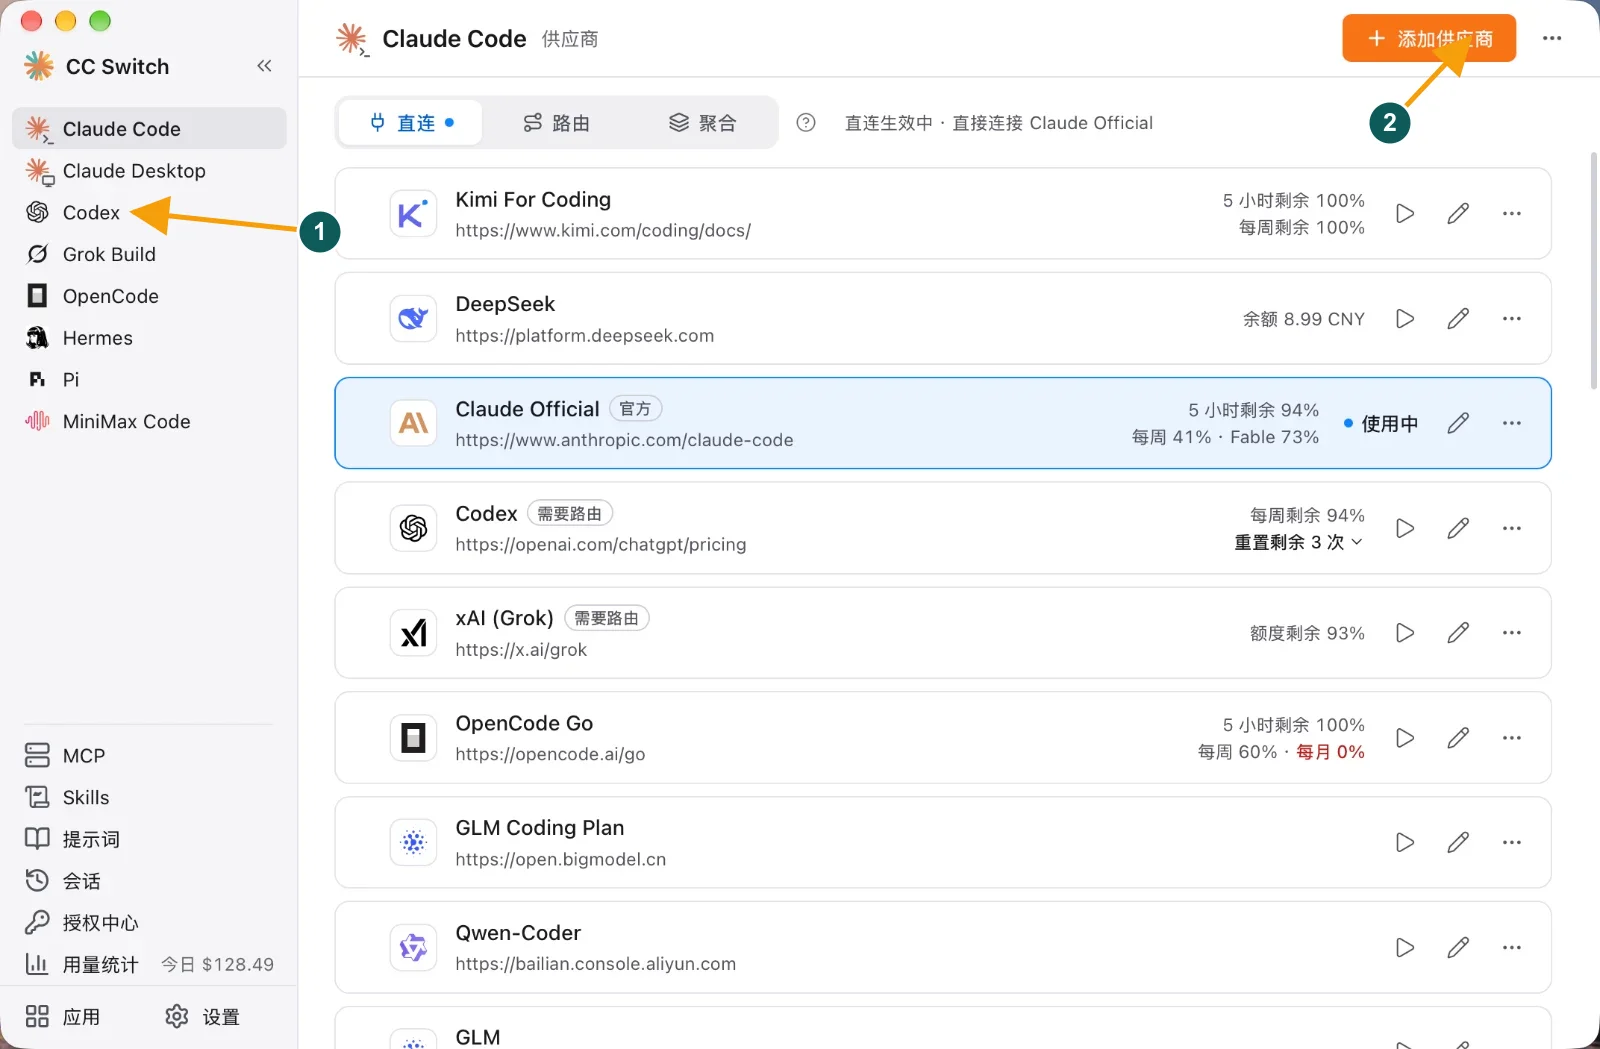This screenshot has height=1049, width=1600.
Task: Activate GLM Coding Plan with play icon
Action: click(1405, 842)
